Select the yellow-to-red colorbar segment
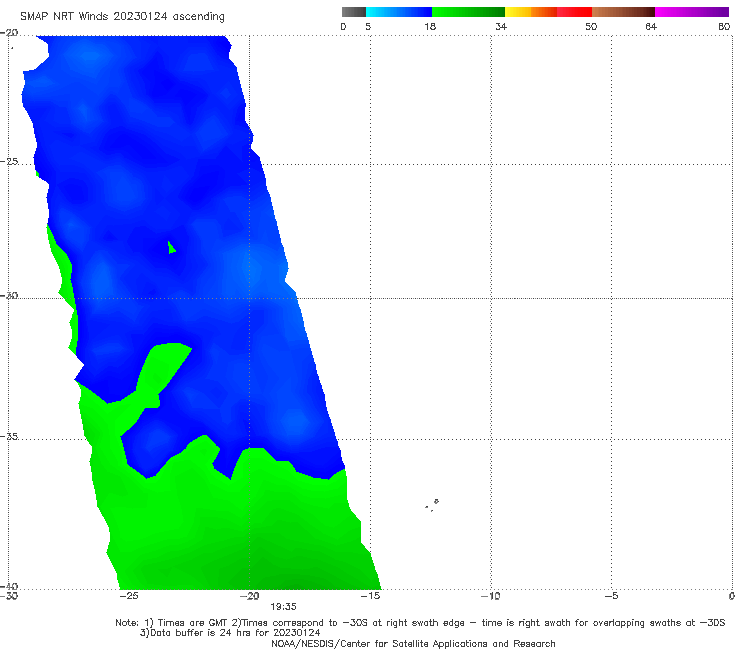The width and height of the screenshot is (740, 650). click(x=548, y=12)
